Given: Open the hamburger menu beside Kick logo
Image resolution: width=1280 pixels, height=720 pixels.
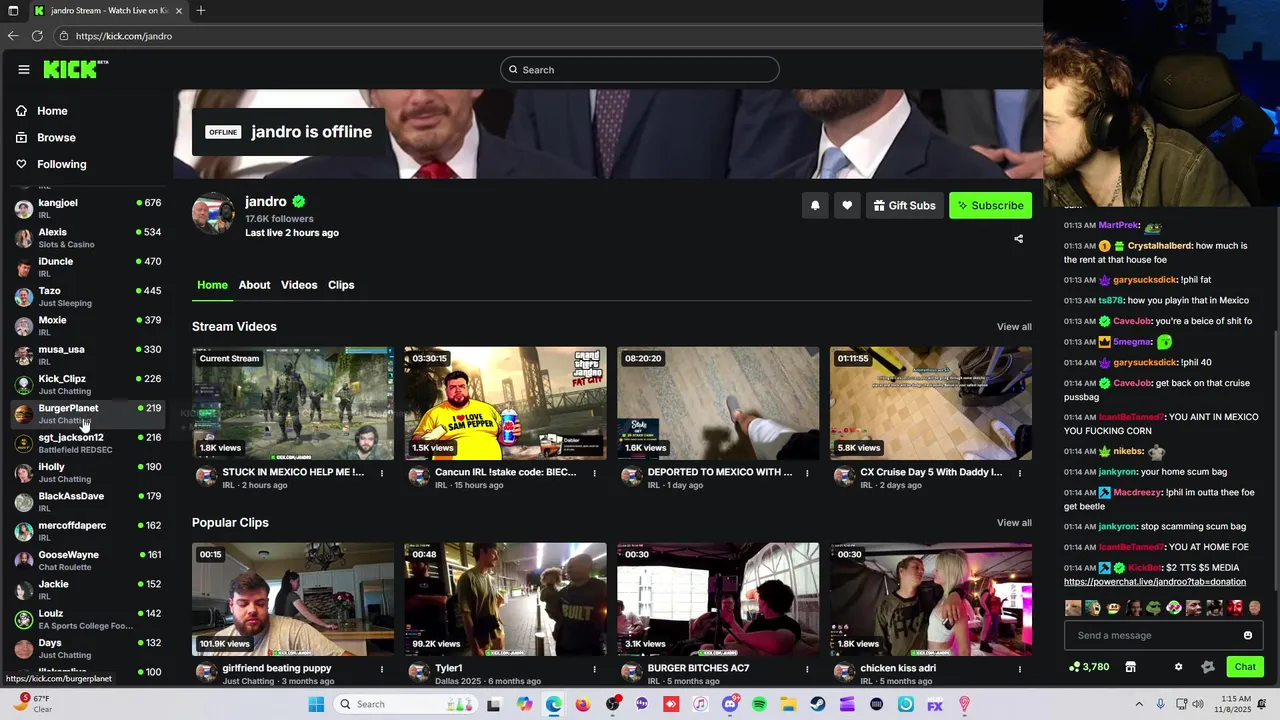Looking at the screenshot, I should click(23, 69).
